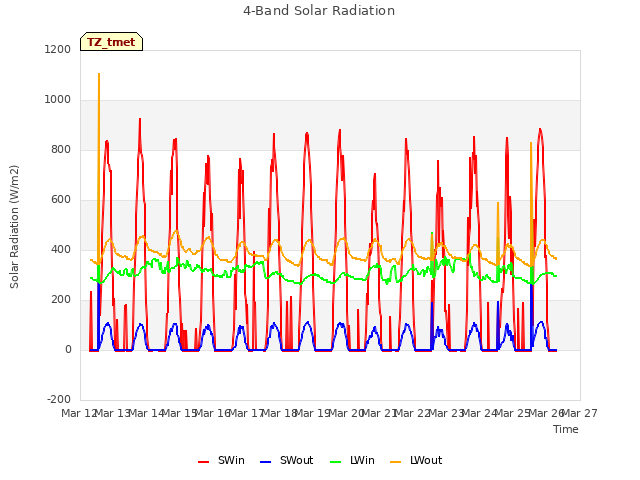Click the blue SWout legend color marker
640x480 pixels.
pos(265,462)
